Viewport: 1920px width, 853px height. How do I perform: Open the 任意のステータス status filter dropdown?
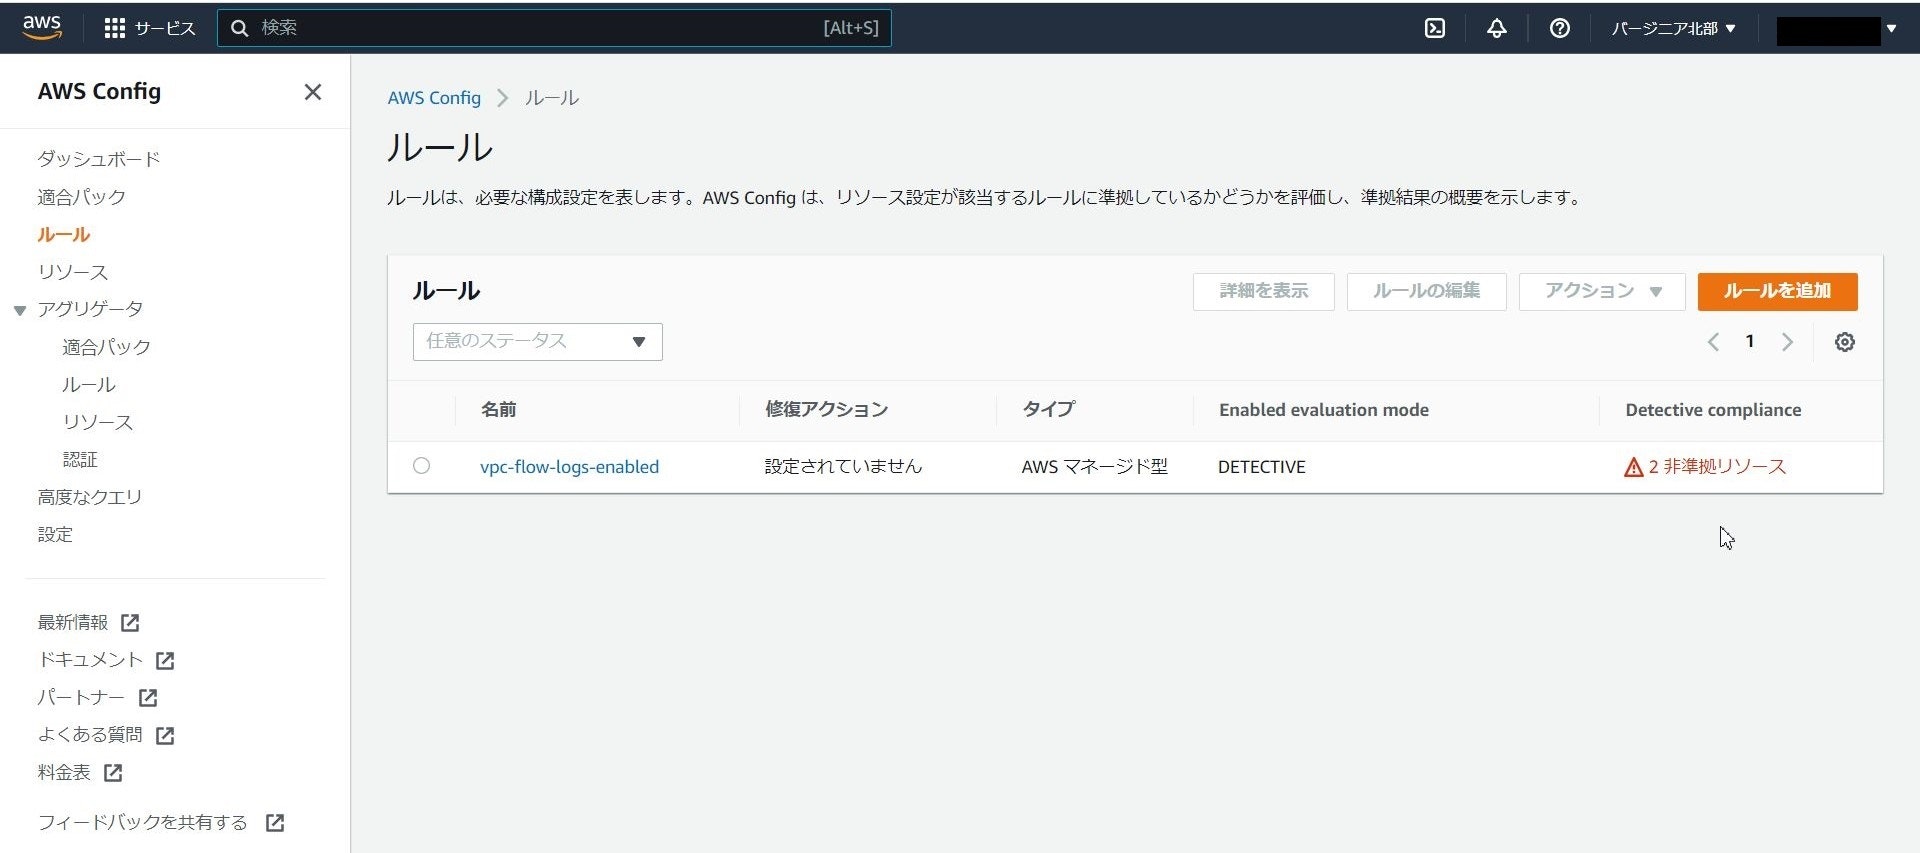pos(538,342)
